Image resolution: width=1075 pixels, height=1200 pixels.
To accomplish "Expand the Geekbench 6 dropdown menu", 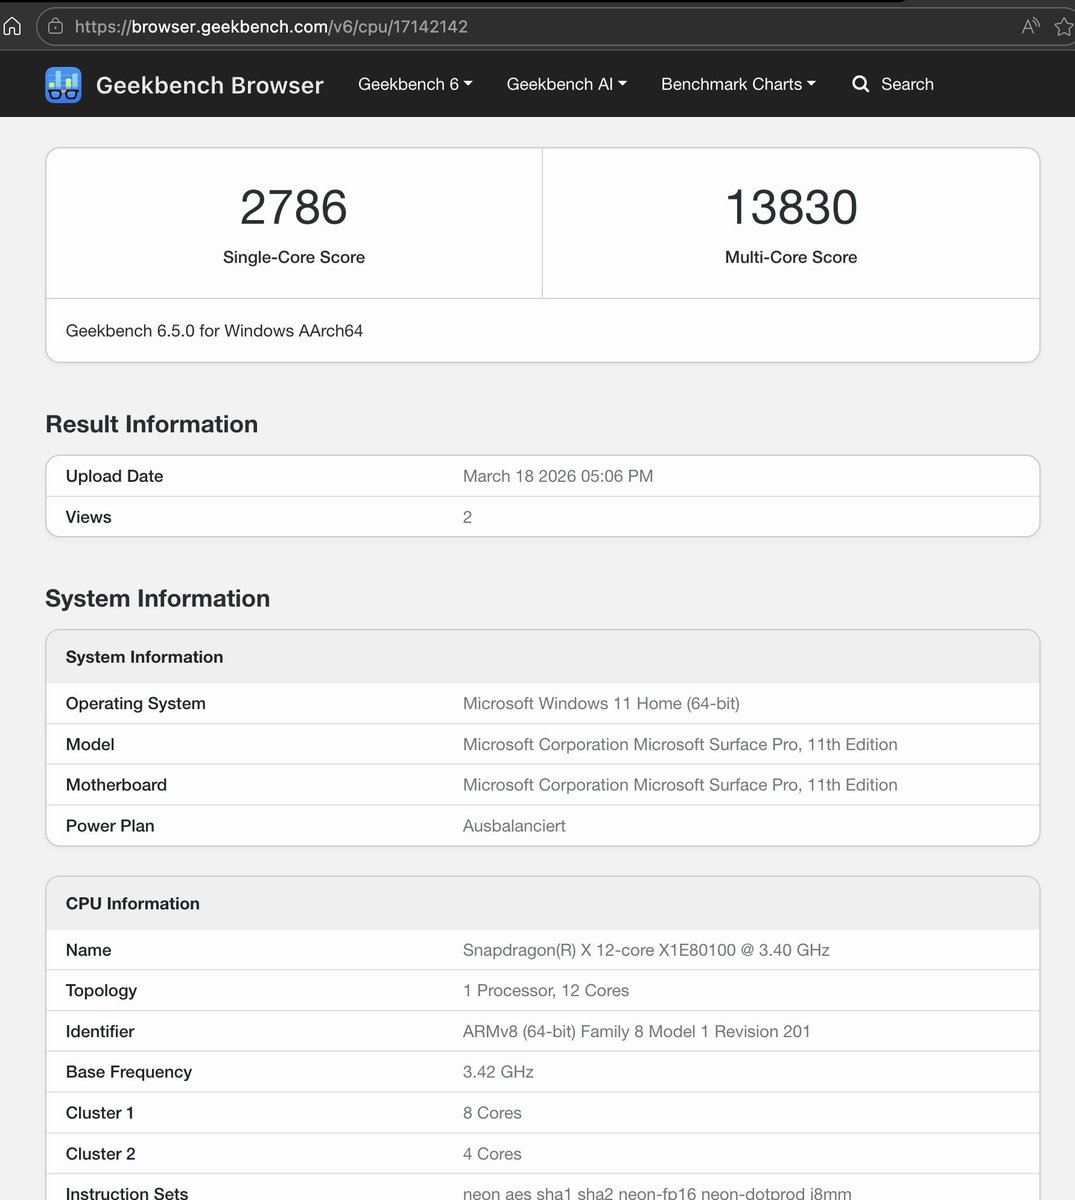I will click(x=415, y=84).
